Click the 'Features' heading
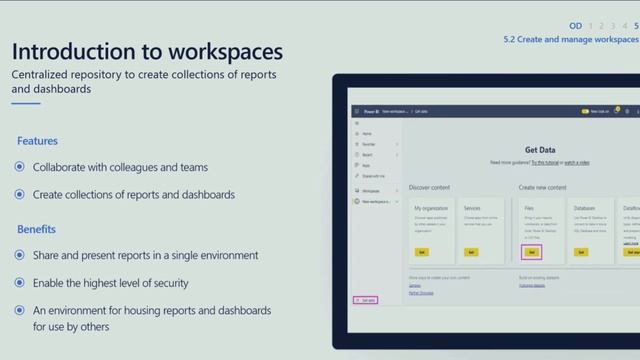 click(37, 141)
